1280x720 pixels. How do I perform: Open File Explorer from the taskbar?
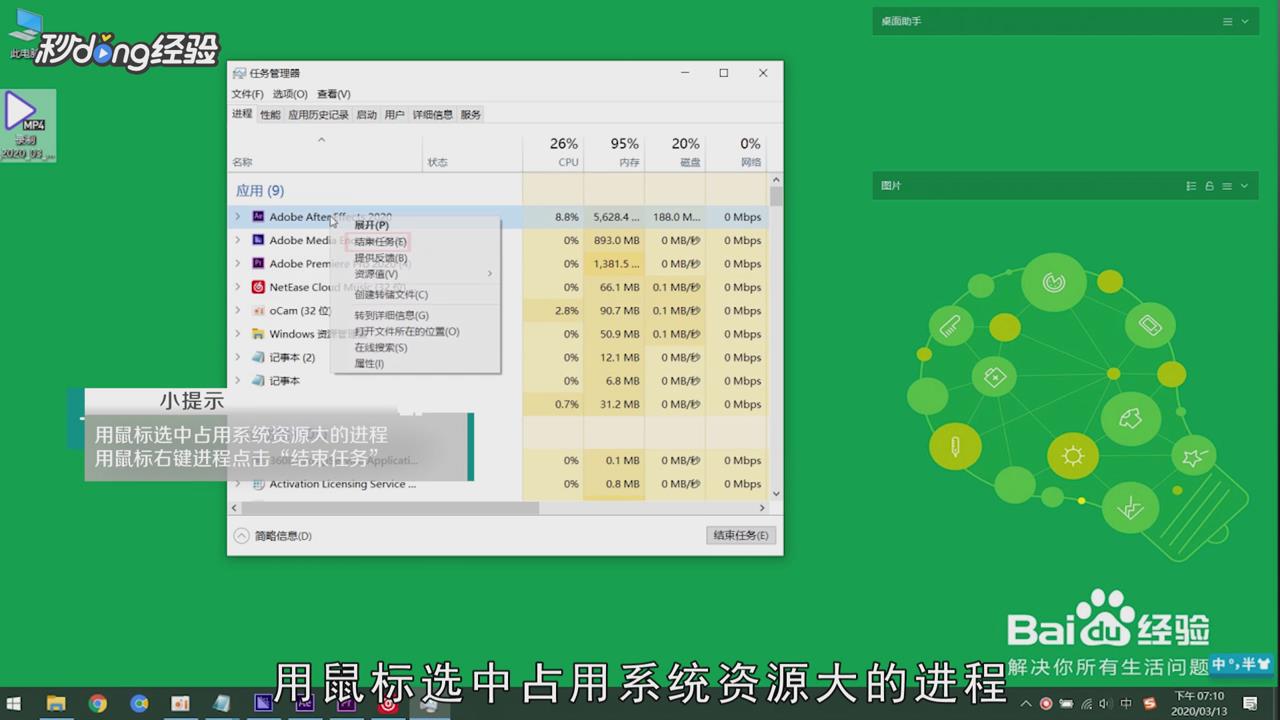[56, 704]
